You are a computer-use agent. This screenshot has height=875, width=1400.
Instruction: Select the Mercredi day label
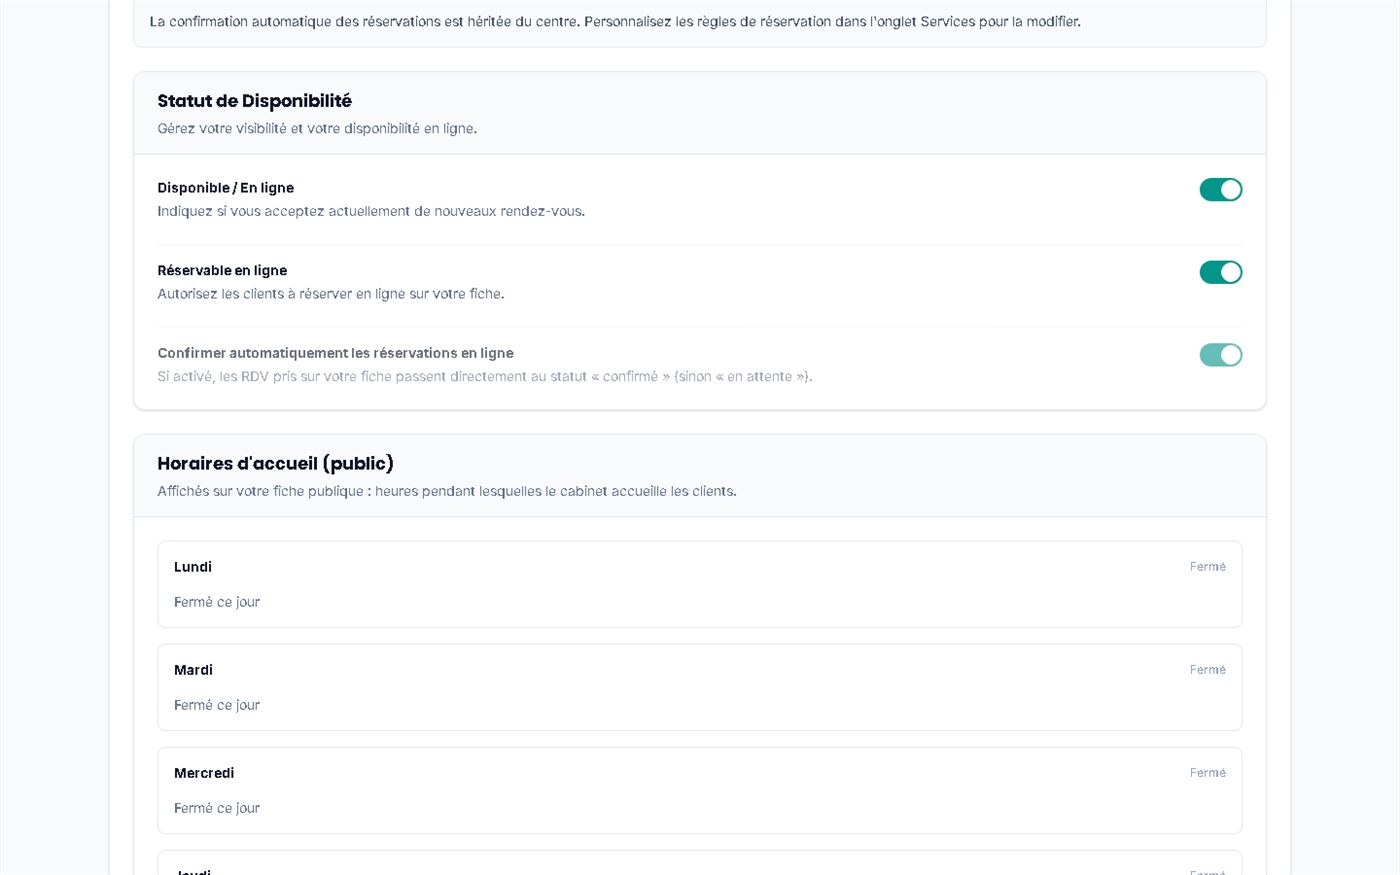tap(204, 773)
